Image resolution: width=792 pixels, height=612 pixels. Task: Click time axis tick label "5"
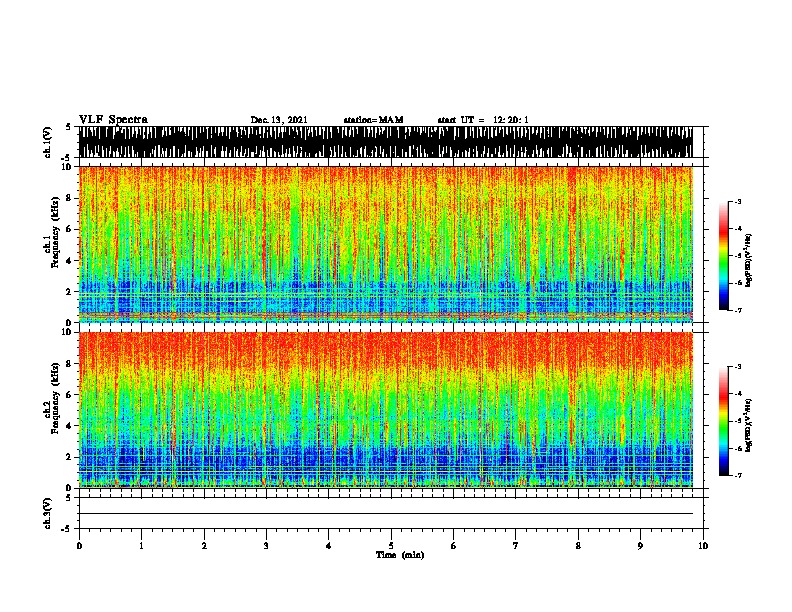click(391, 546)
